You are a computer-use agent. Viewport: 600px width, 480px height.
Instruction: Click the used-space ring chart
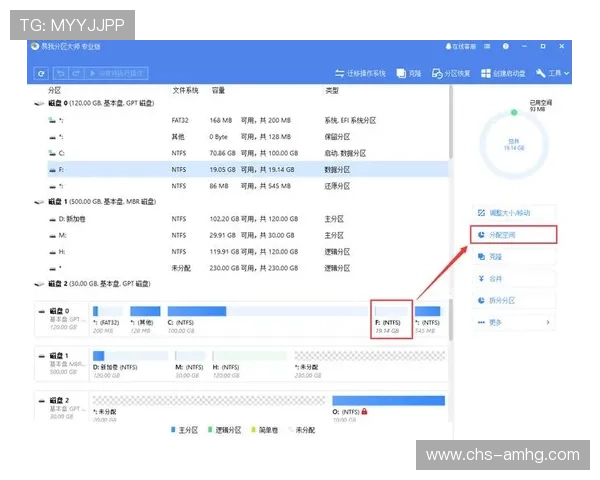tap(514, 144)
